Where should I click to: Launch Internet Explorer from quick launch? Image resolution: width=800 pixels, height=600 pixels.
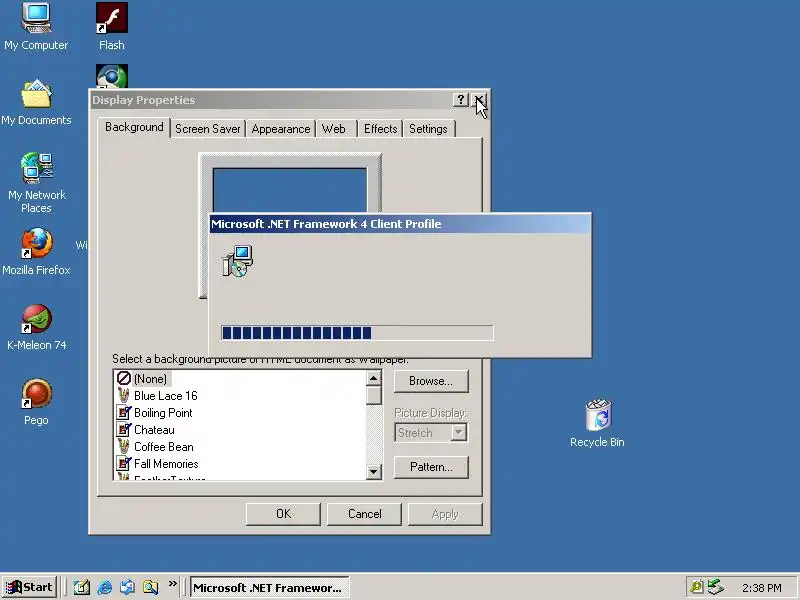coord(105,587)
